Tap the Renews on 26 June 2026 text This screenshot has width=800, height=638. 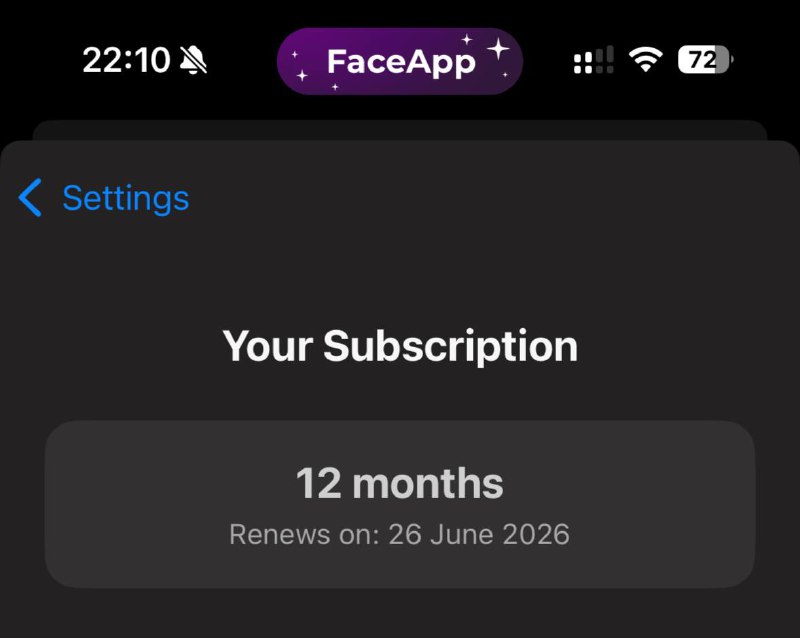pyautogui.click(x=399, y=534)
